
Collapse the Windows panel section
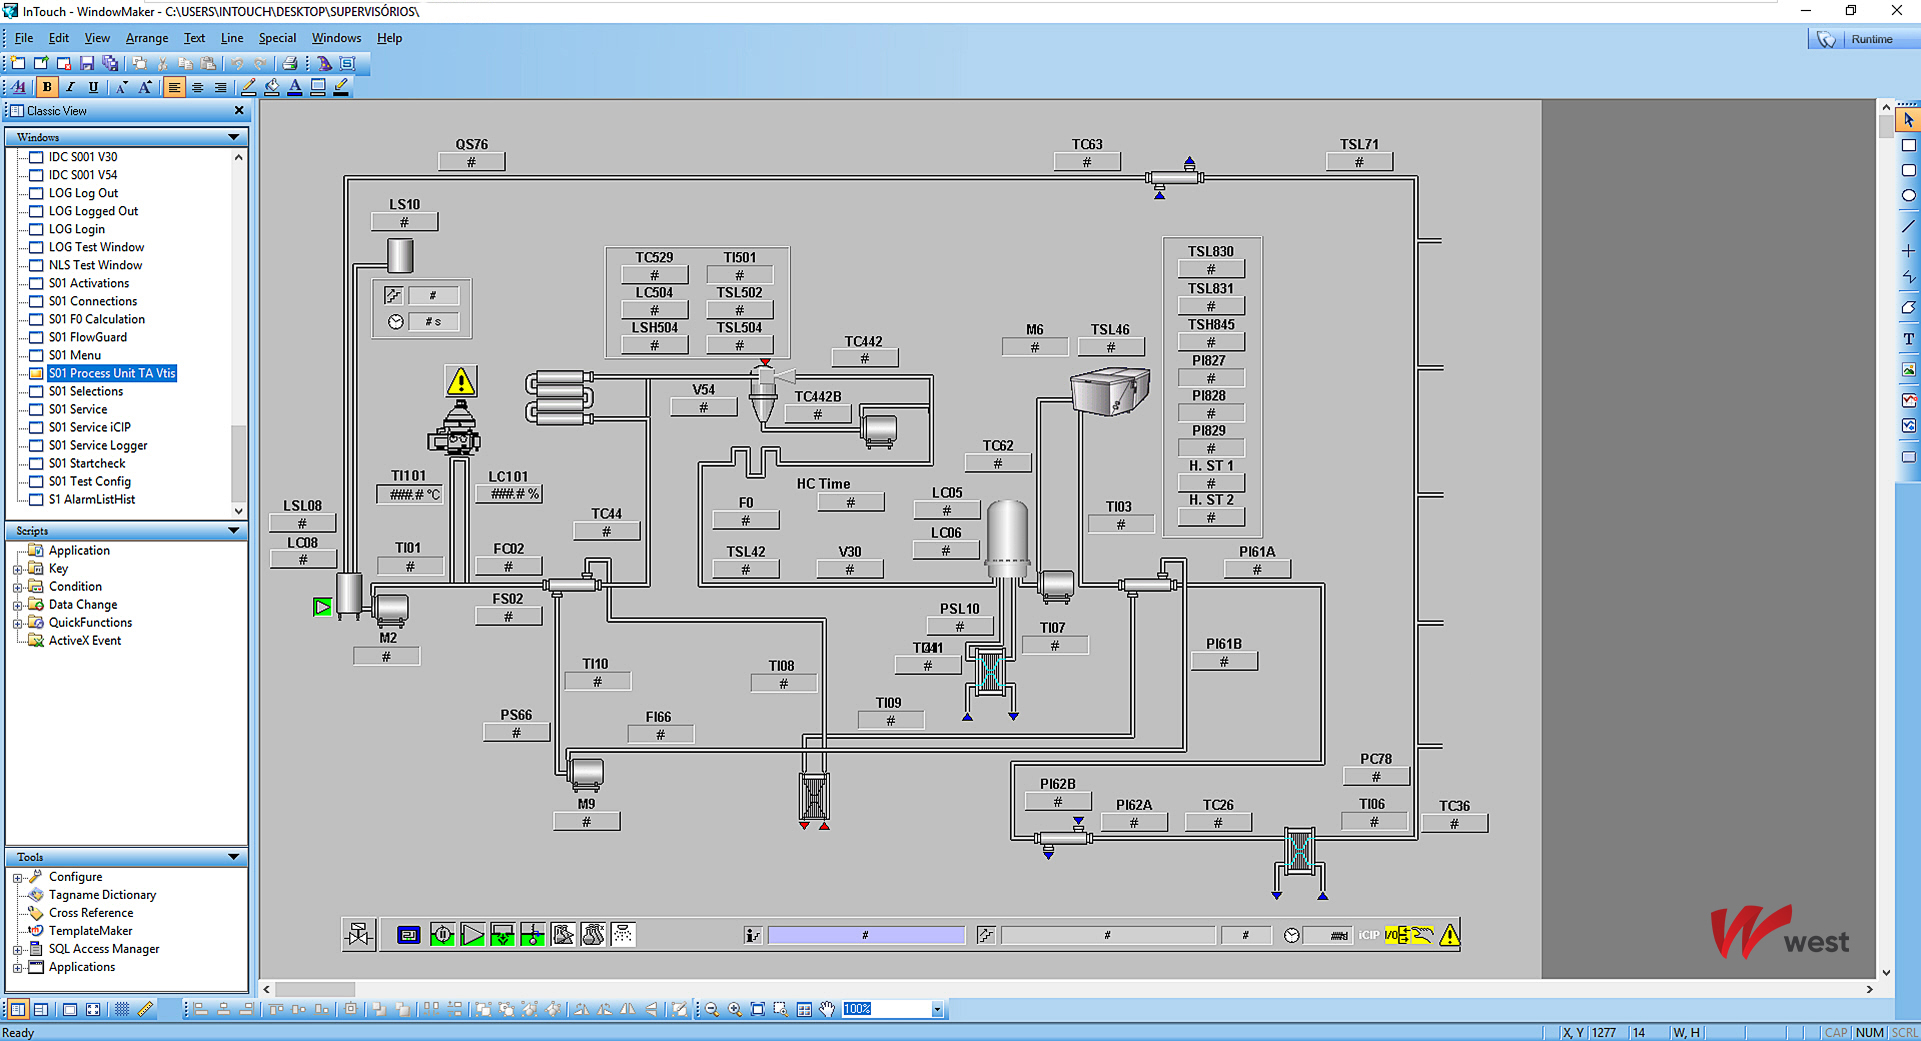tap(233, 137)
